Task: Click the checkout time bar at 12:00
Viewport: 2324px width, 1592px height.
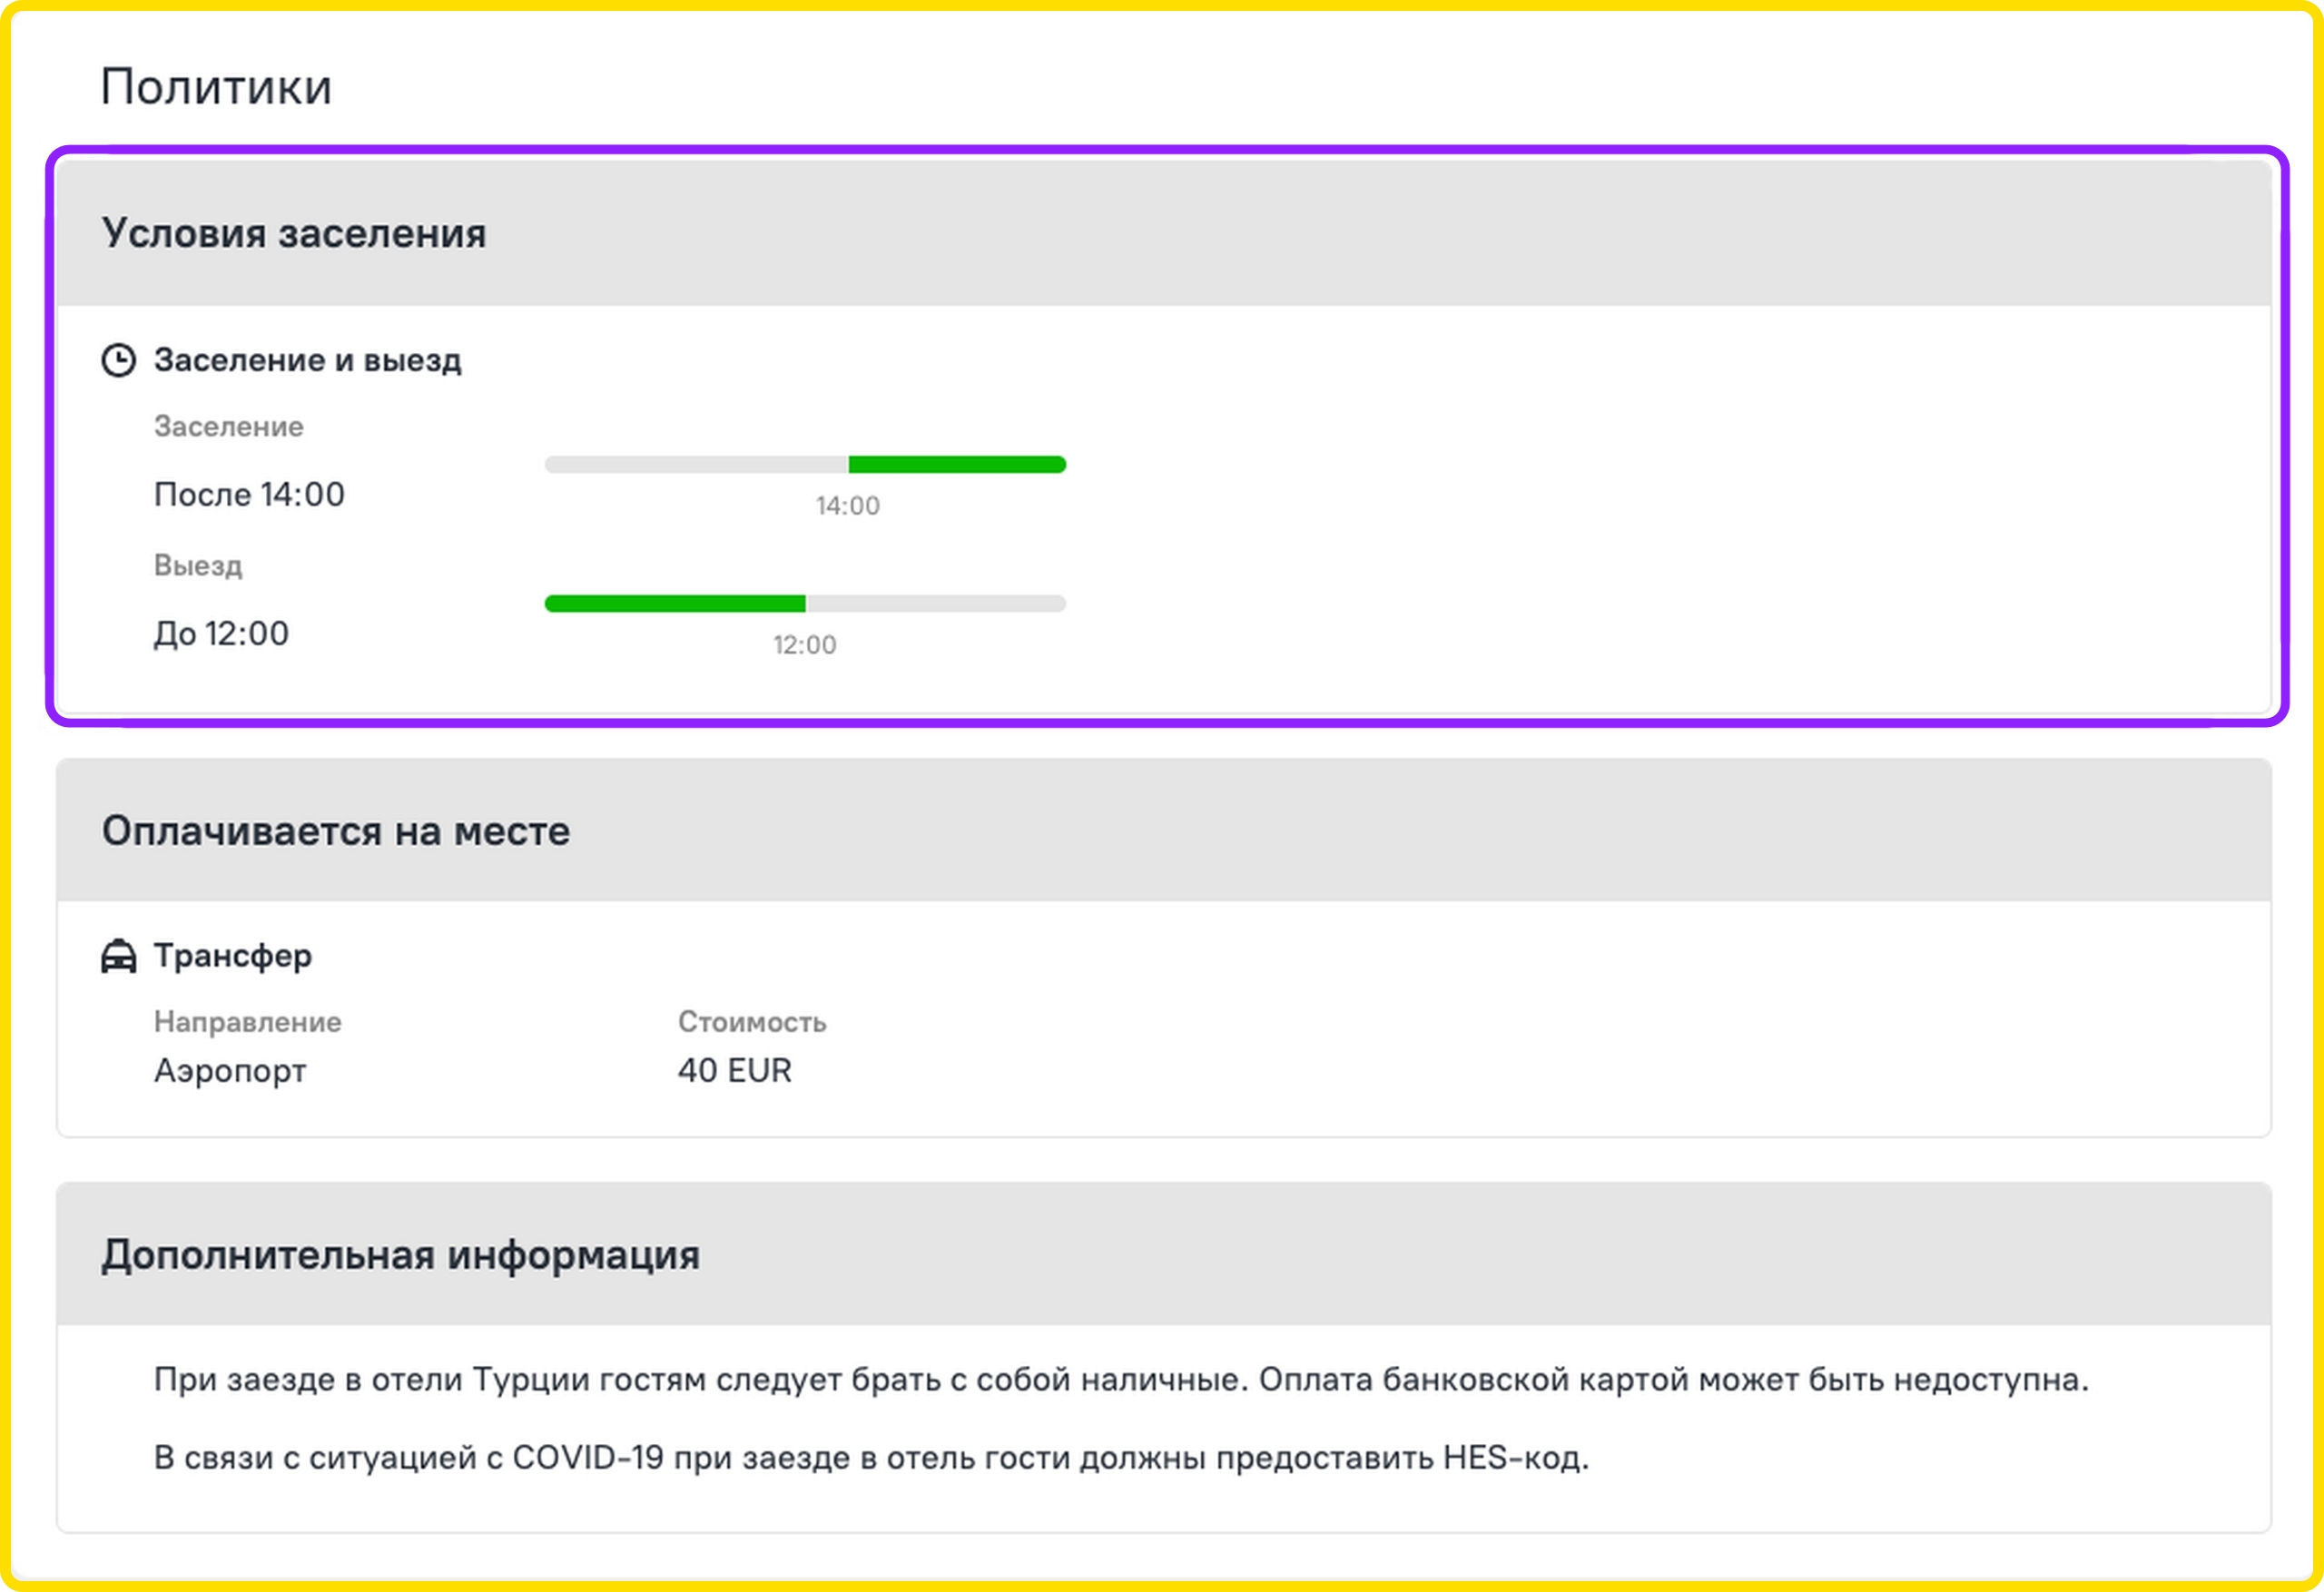Action: pos(805,603)
